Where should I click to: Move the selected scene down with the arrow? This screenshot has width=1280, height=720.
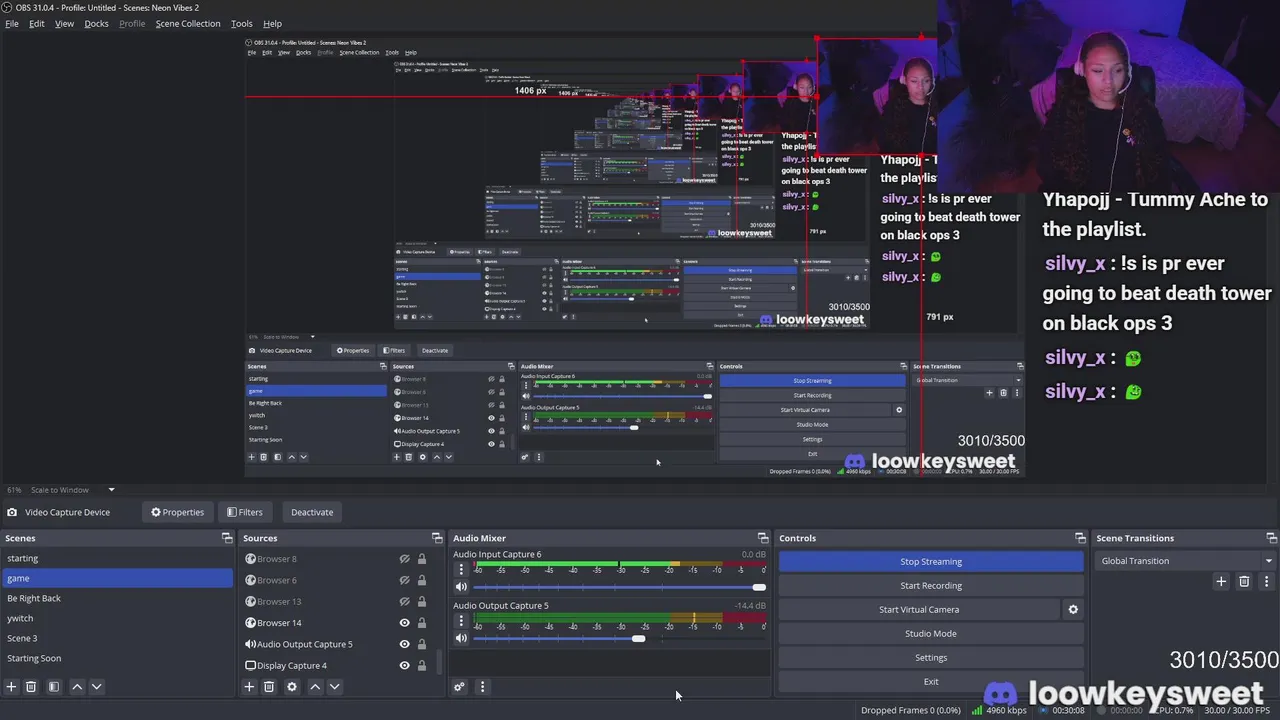pos(96,687)
